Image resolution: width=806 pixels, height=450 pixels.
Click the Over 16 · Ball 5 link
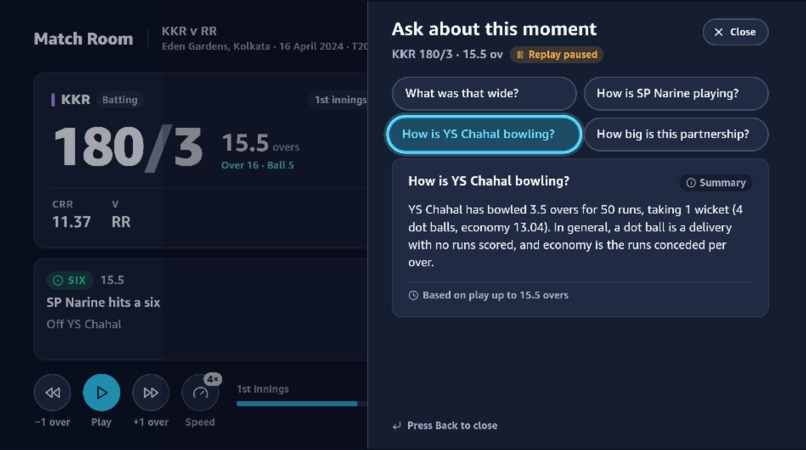[258, 165]
